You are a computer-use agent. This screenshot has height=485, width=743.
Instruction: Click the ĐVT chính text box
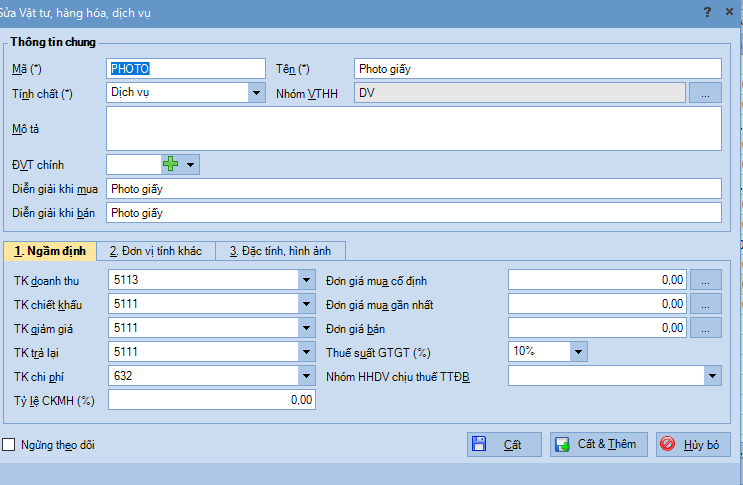134,165
